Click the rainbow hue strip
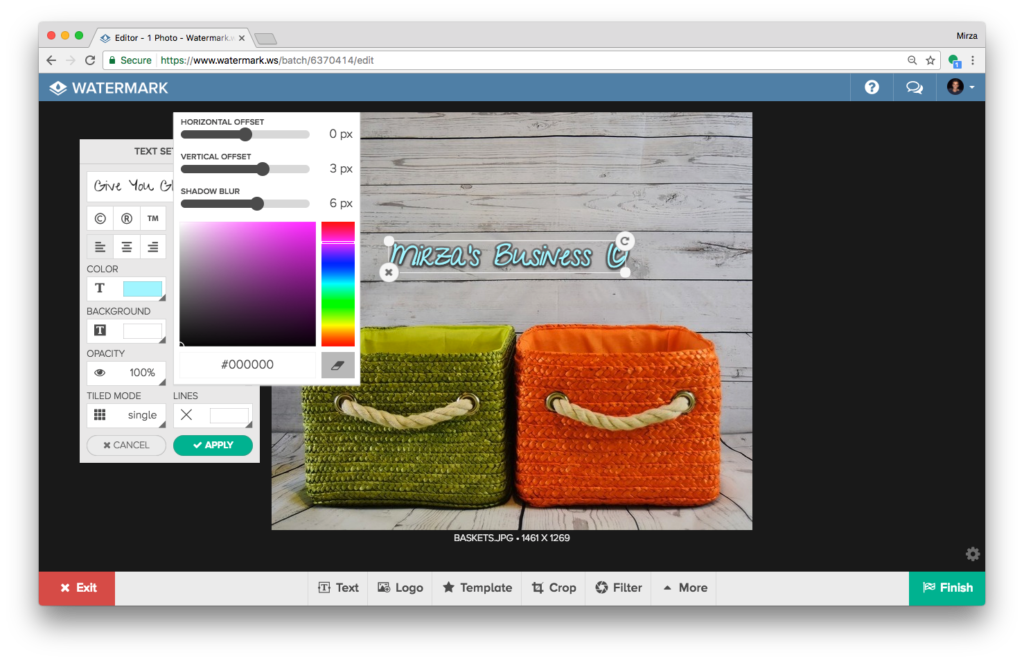 pyautogui.click(x=338, y=283)
